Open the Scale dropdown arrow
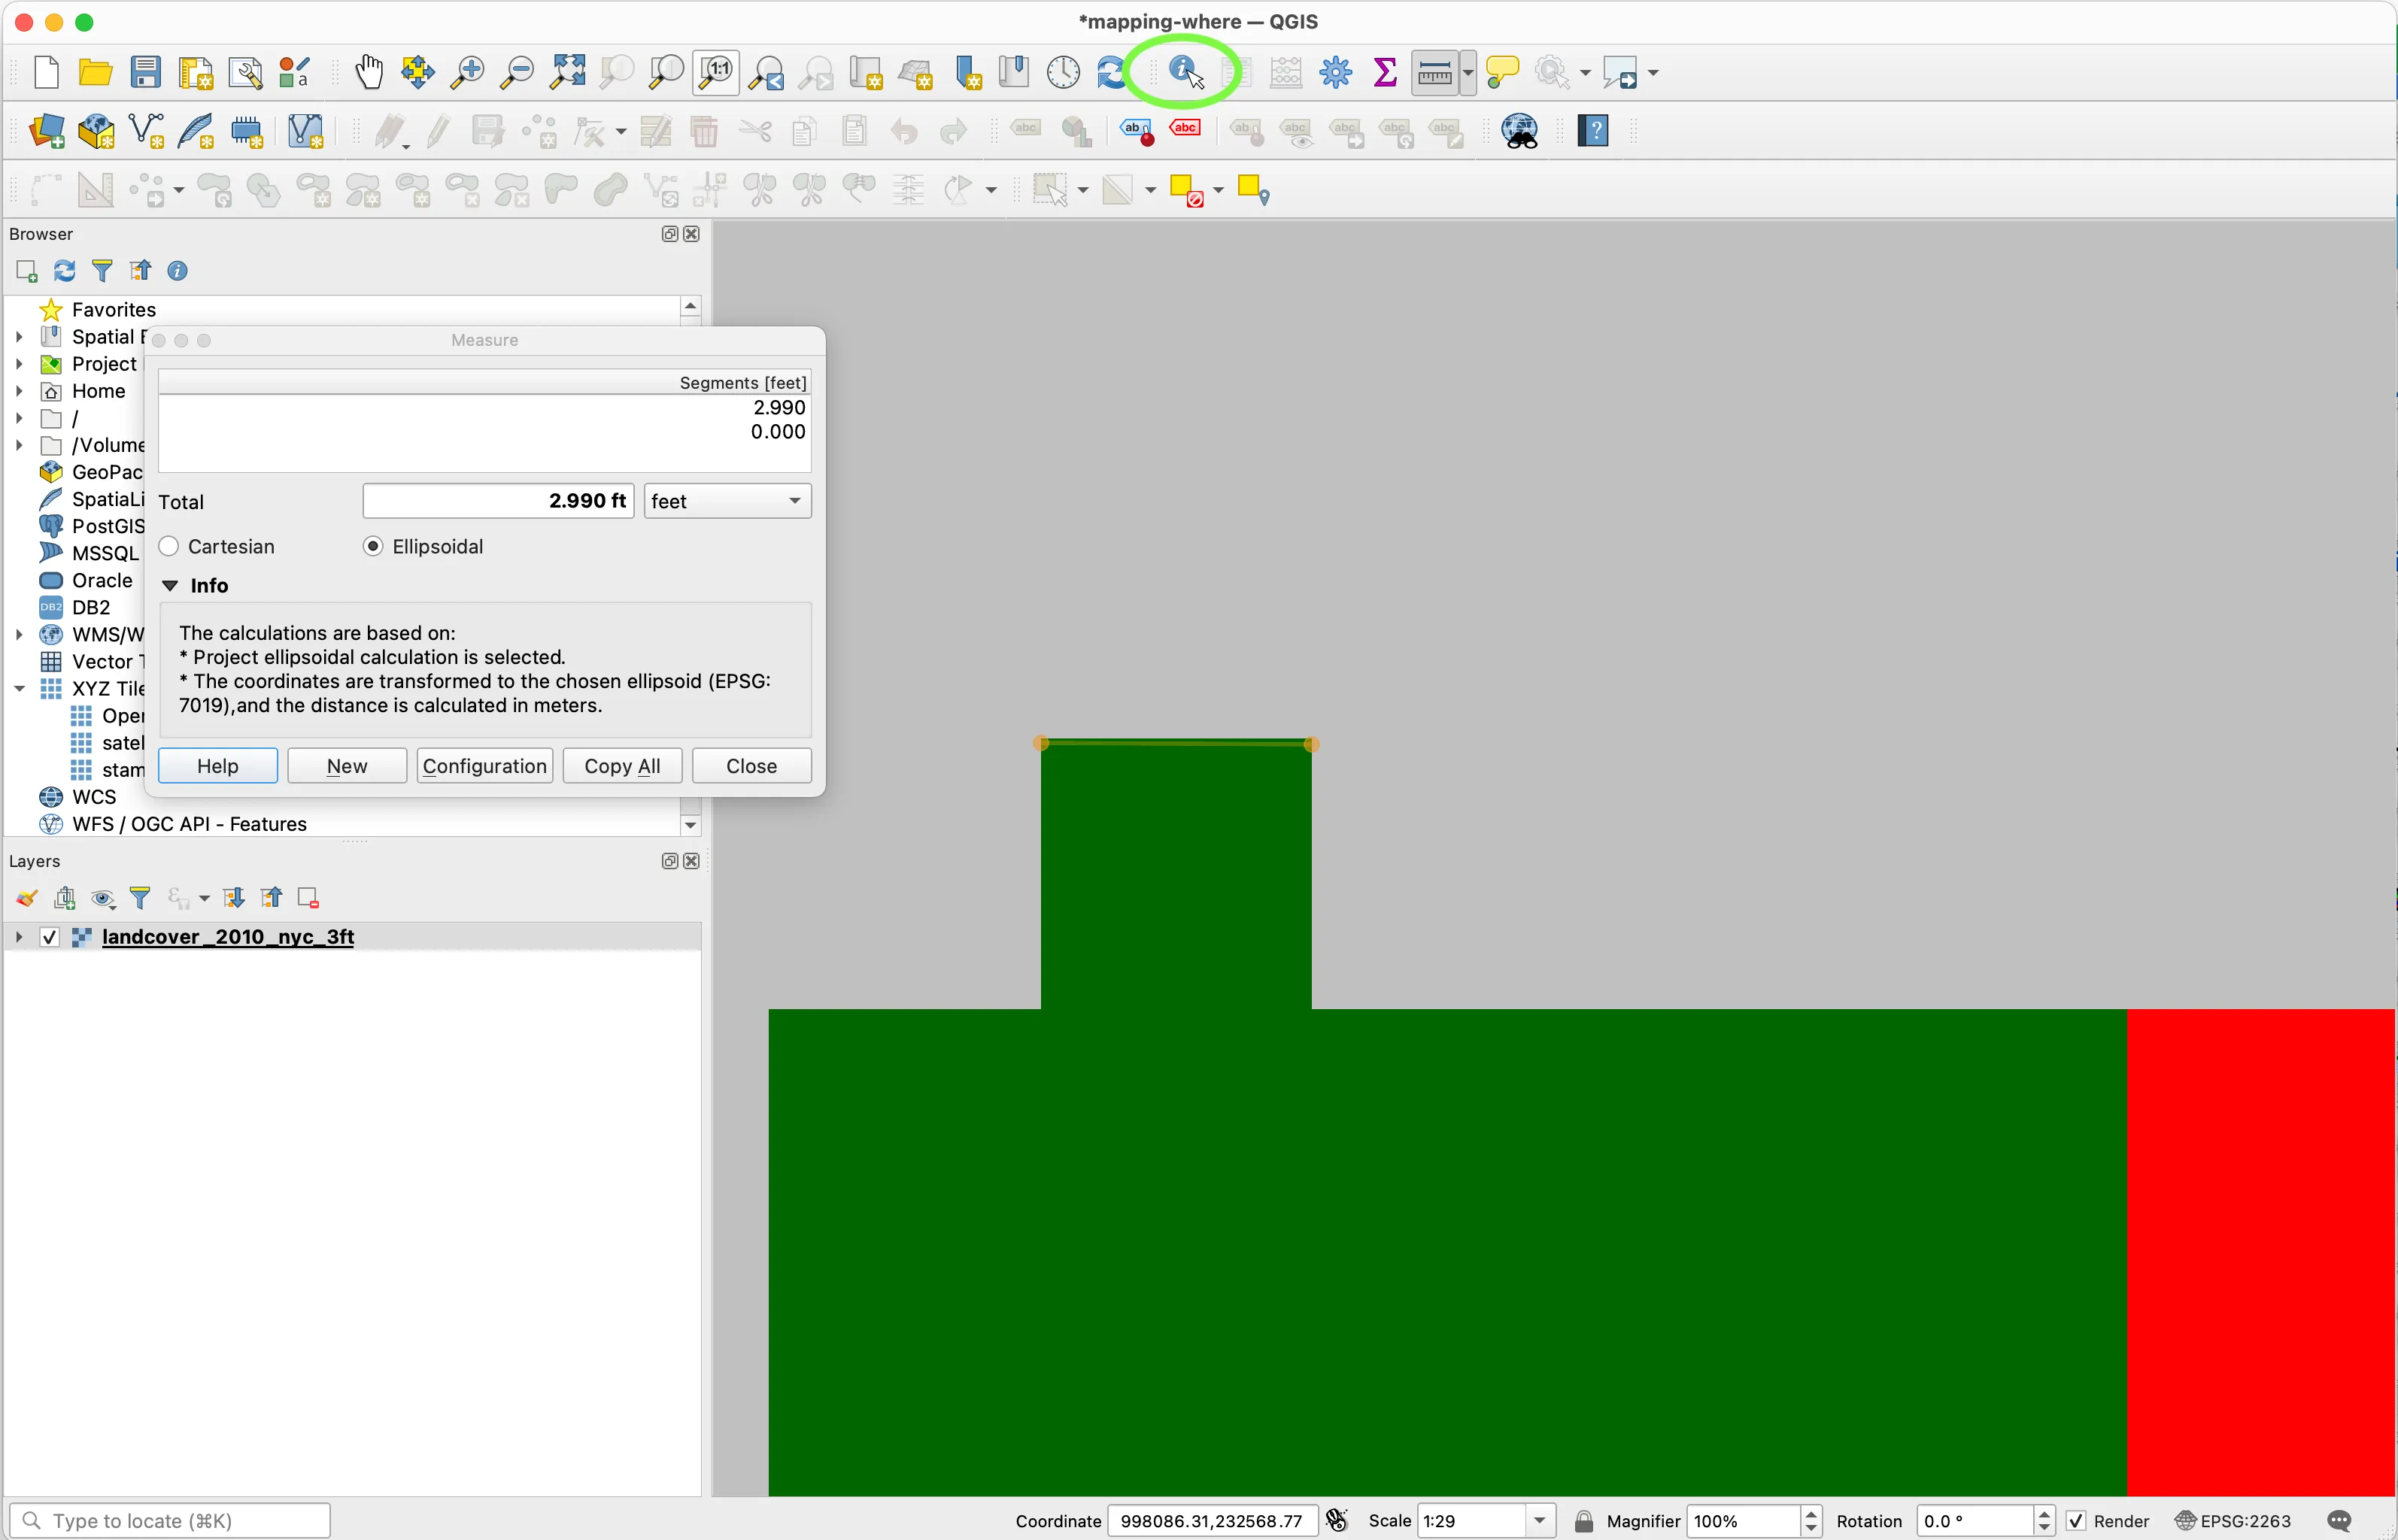 pyautogui.click(x=1540, y=1521)
